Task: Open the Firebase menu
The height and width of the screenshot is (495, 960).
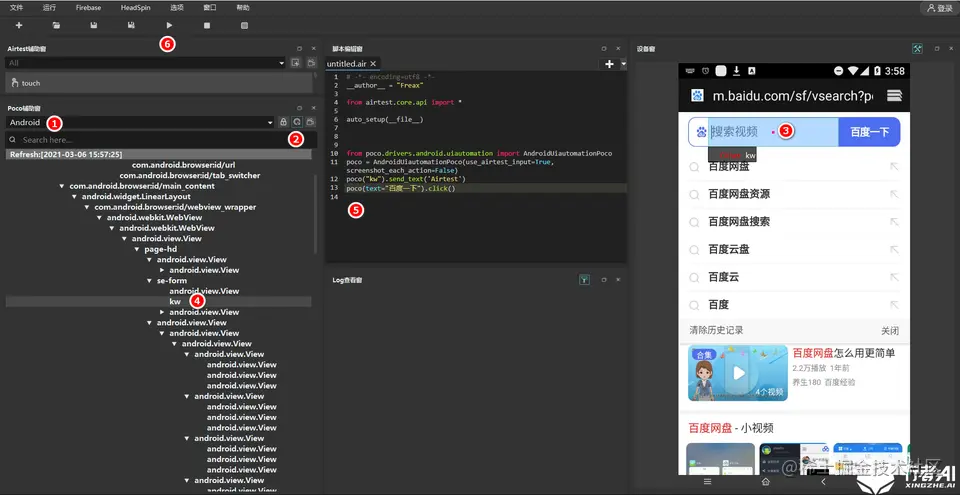Action: click(x=88, y=8)
